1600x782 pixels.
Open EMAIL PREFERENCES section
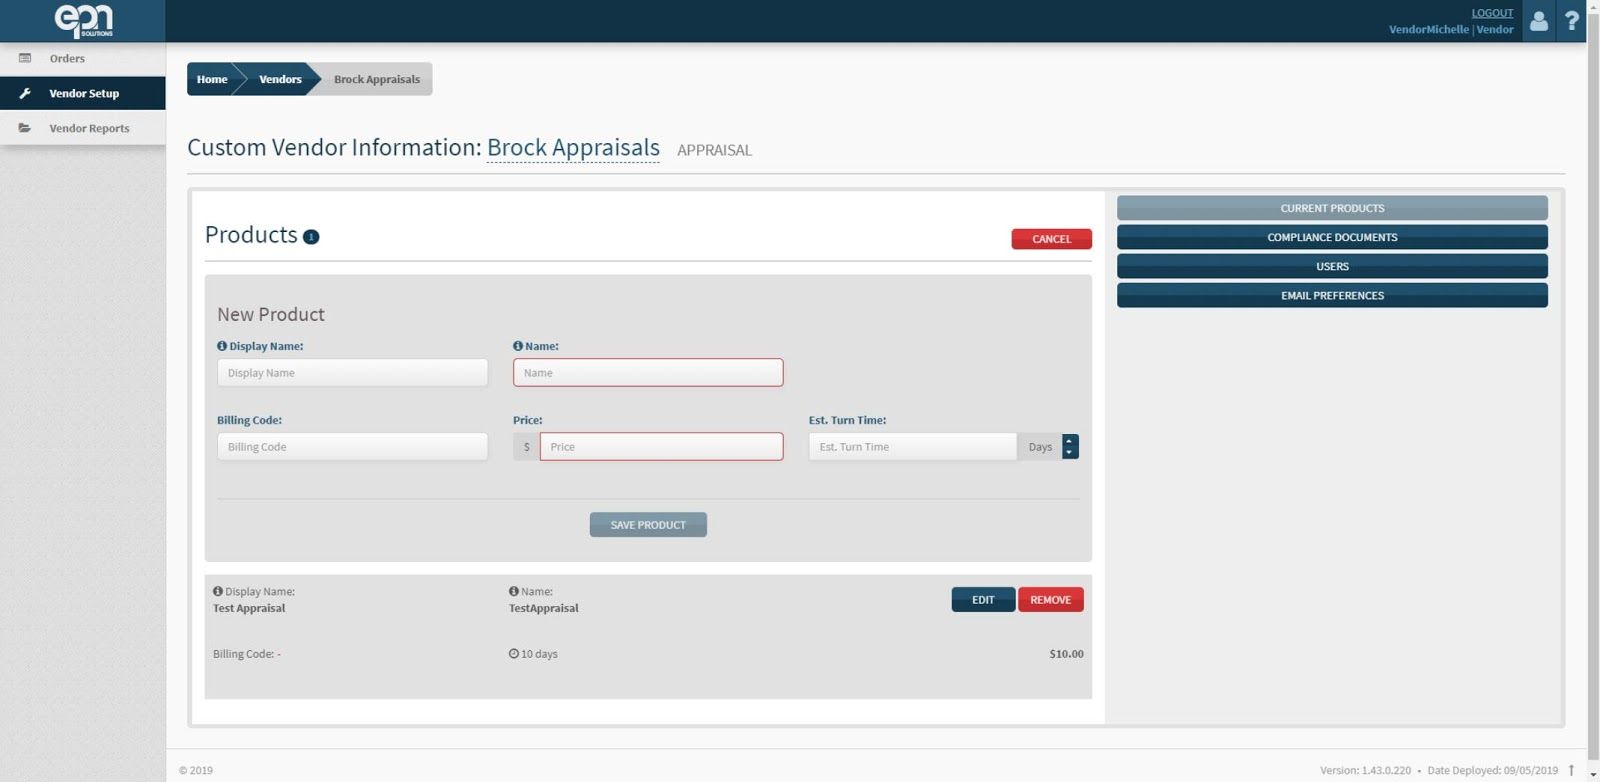(1332, 295)
